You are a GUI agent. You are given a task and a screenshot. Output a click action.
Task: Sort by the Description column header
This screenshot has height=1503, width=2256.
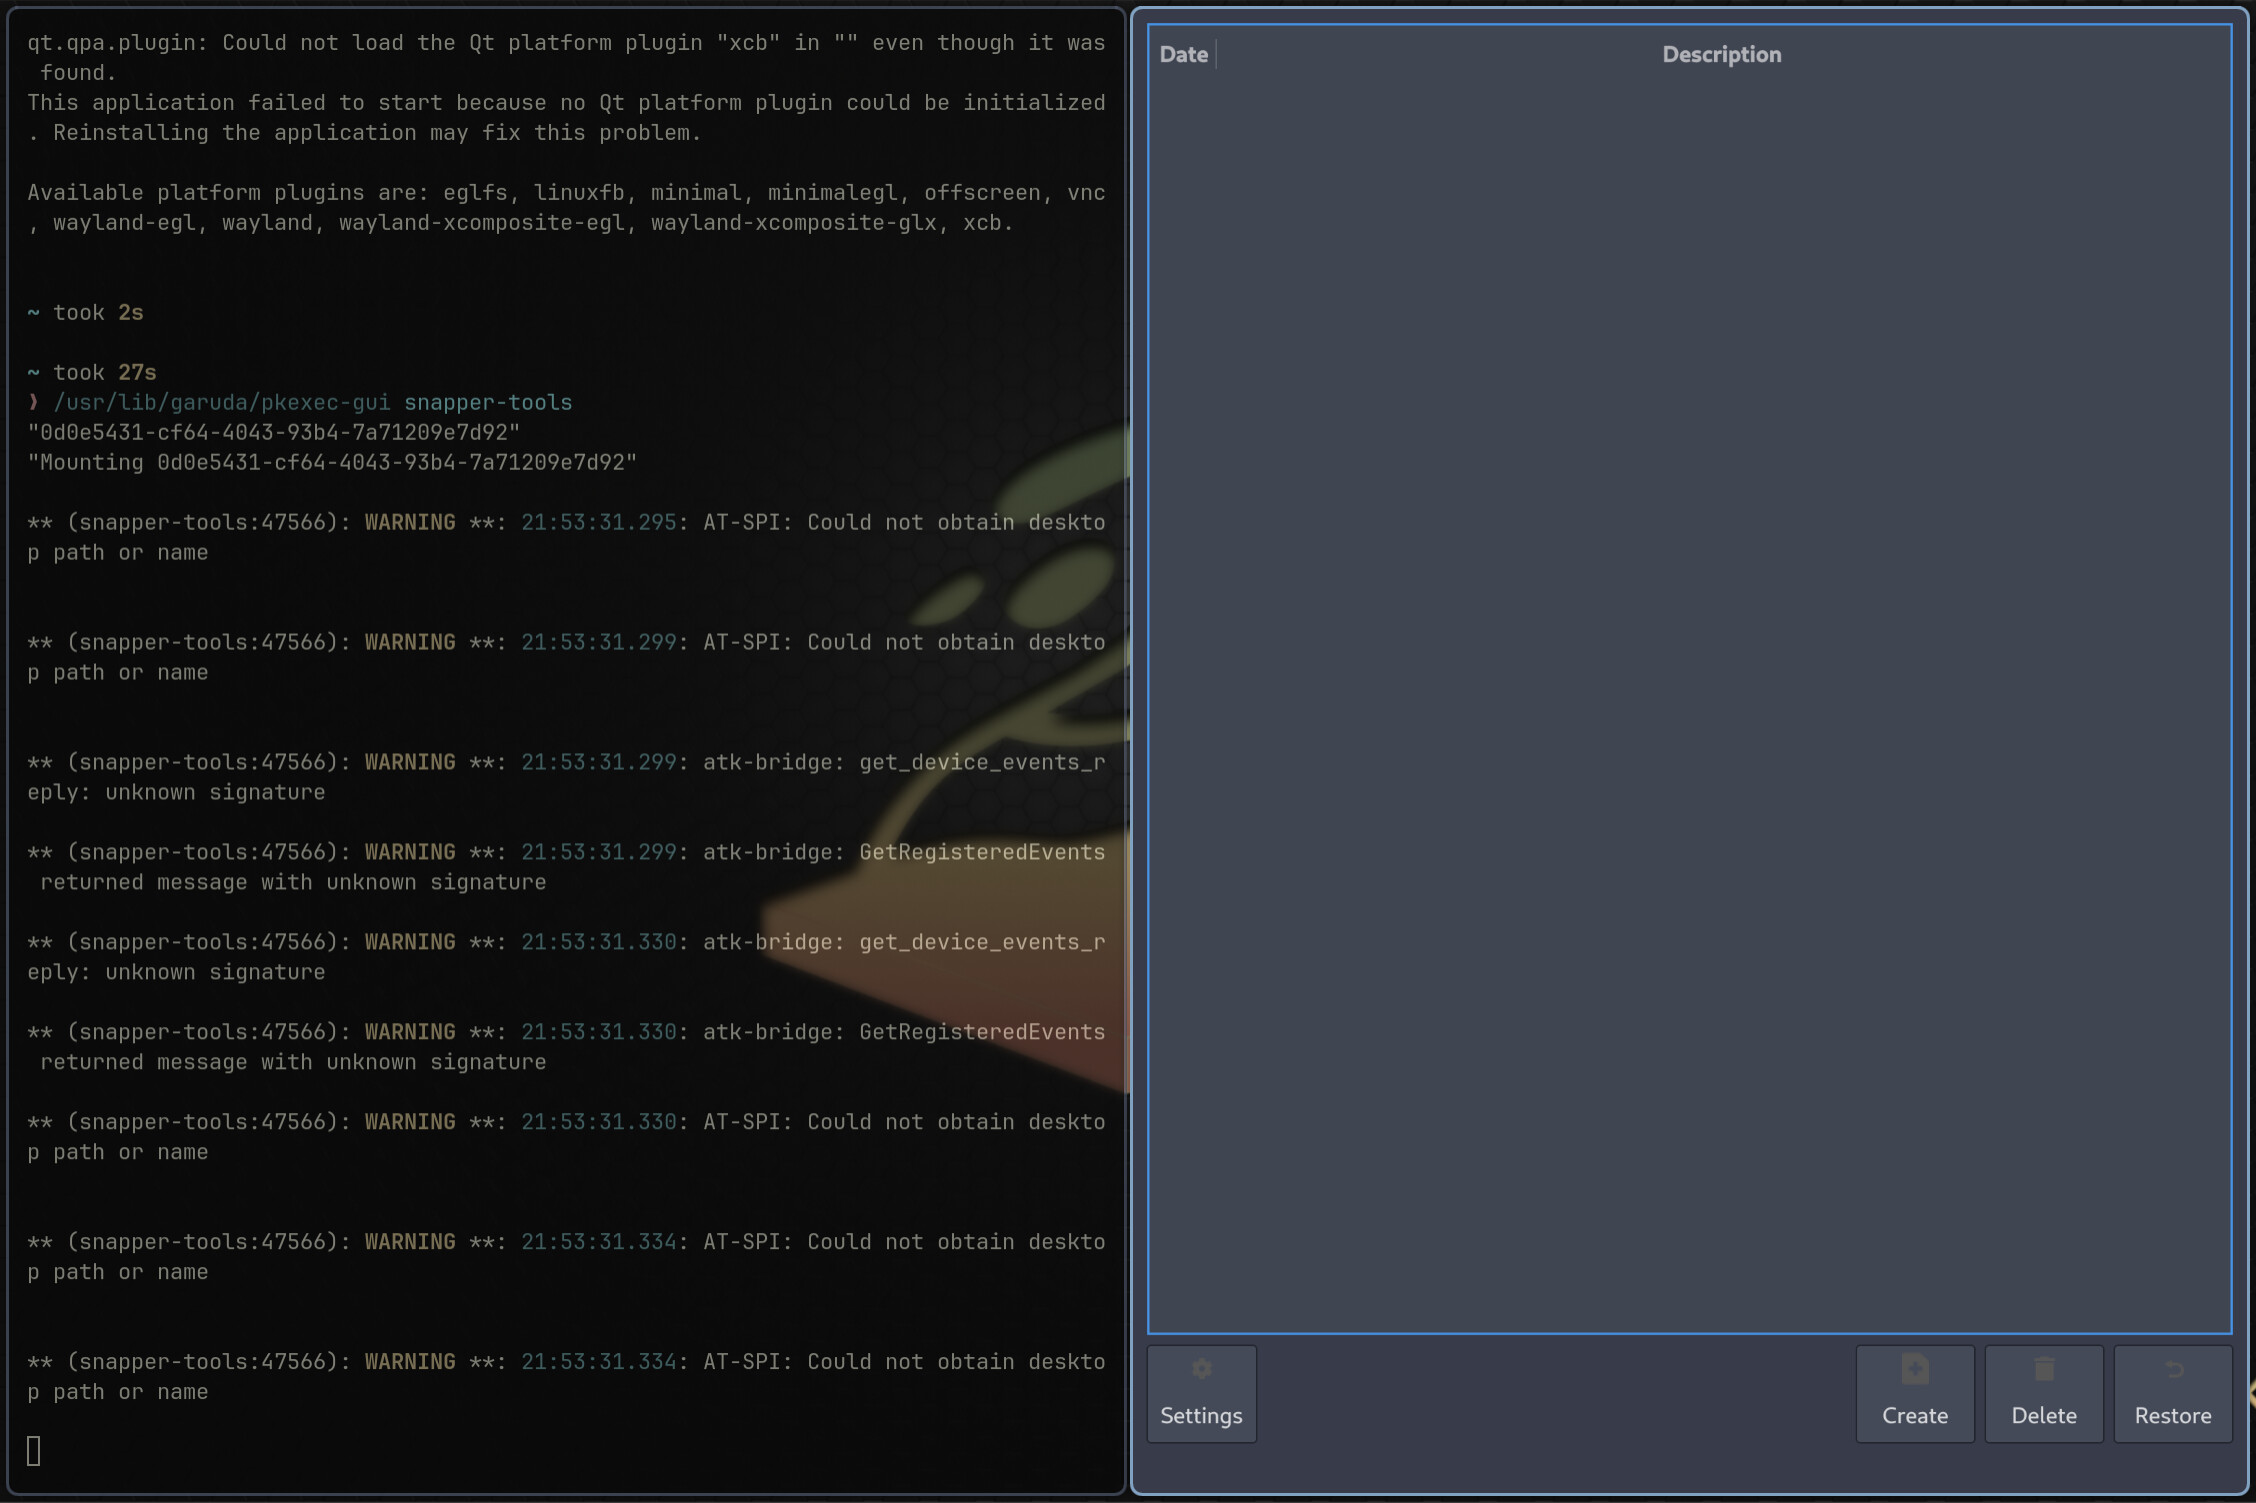point(1722,55)
